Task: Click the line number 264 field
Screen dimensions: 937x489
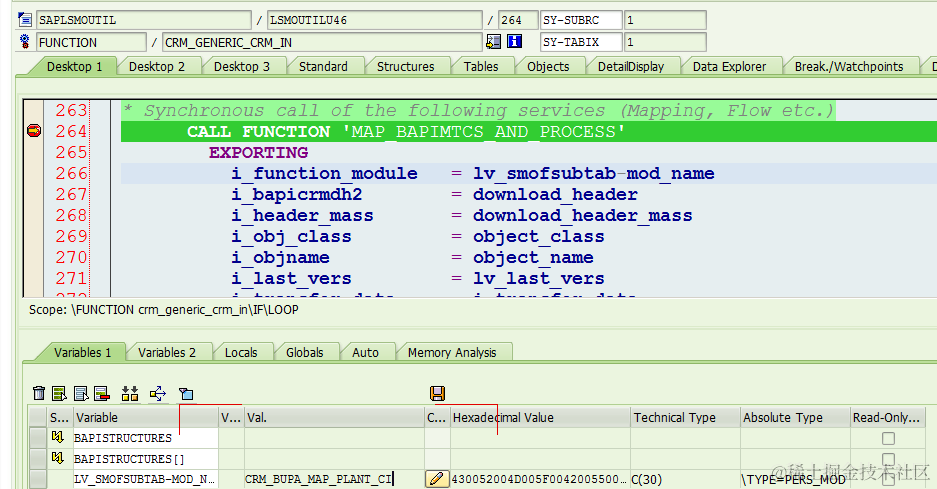Action: pos(518,20)
